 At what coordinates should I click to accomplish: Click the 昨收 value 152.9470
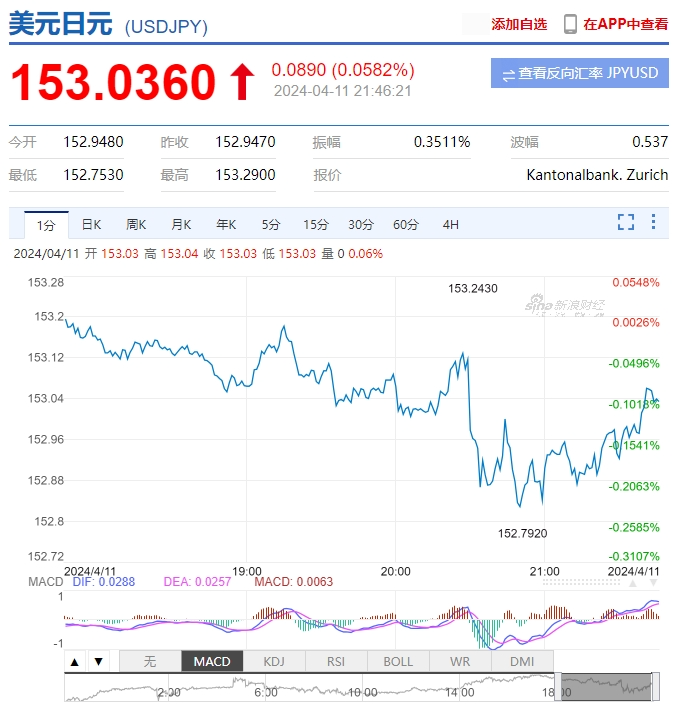click(x=245, y=142)
